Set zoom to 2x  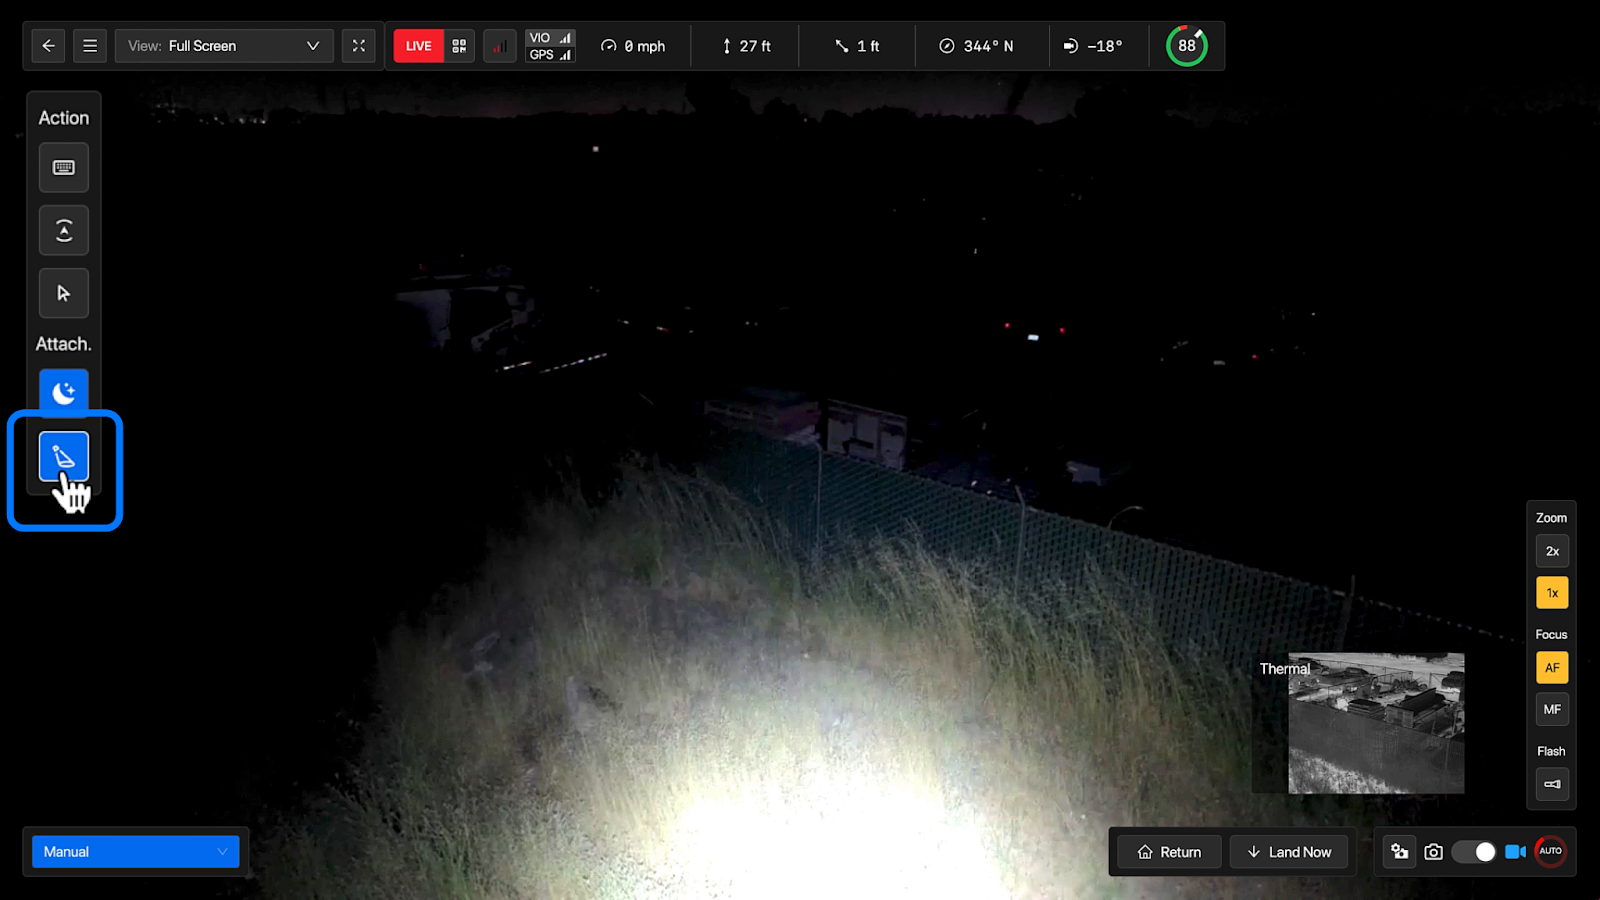[1552, 551]
